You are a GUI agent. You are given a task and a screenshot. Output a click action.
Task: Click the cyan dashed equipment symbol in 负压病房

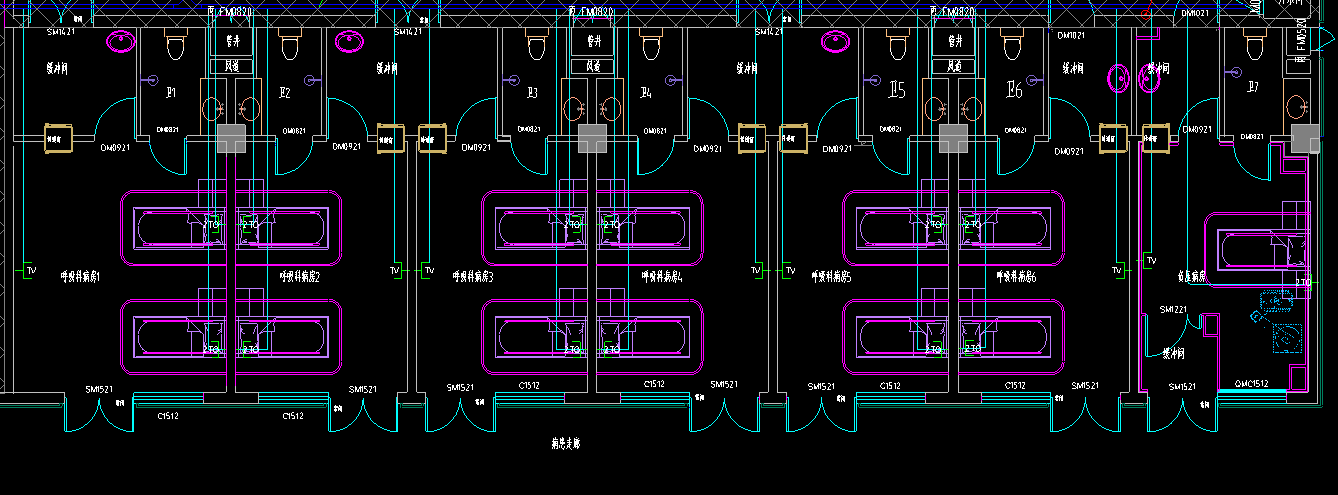click(x=1287, y=336)
